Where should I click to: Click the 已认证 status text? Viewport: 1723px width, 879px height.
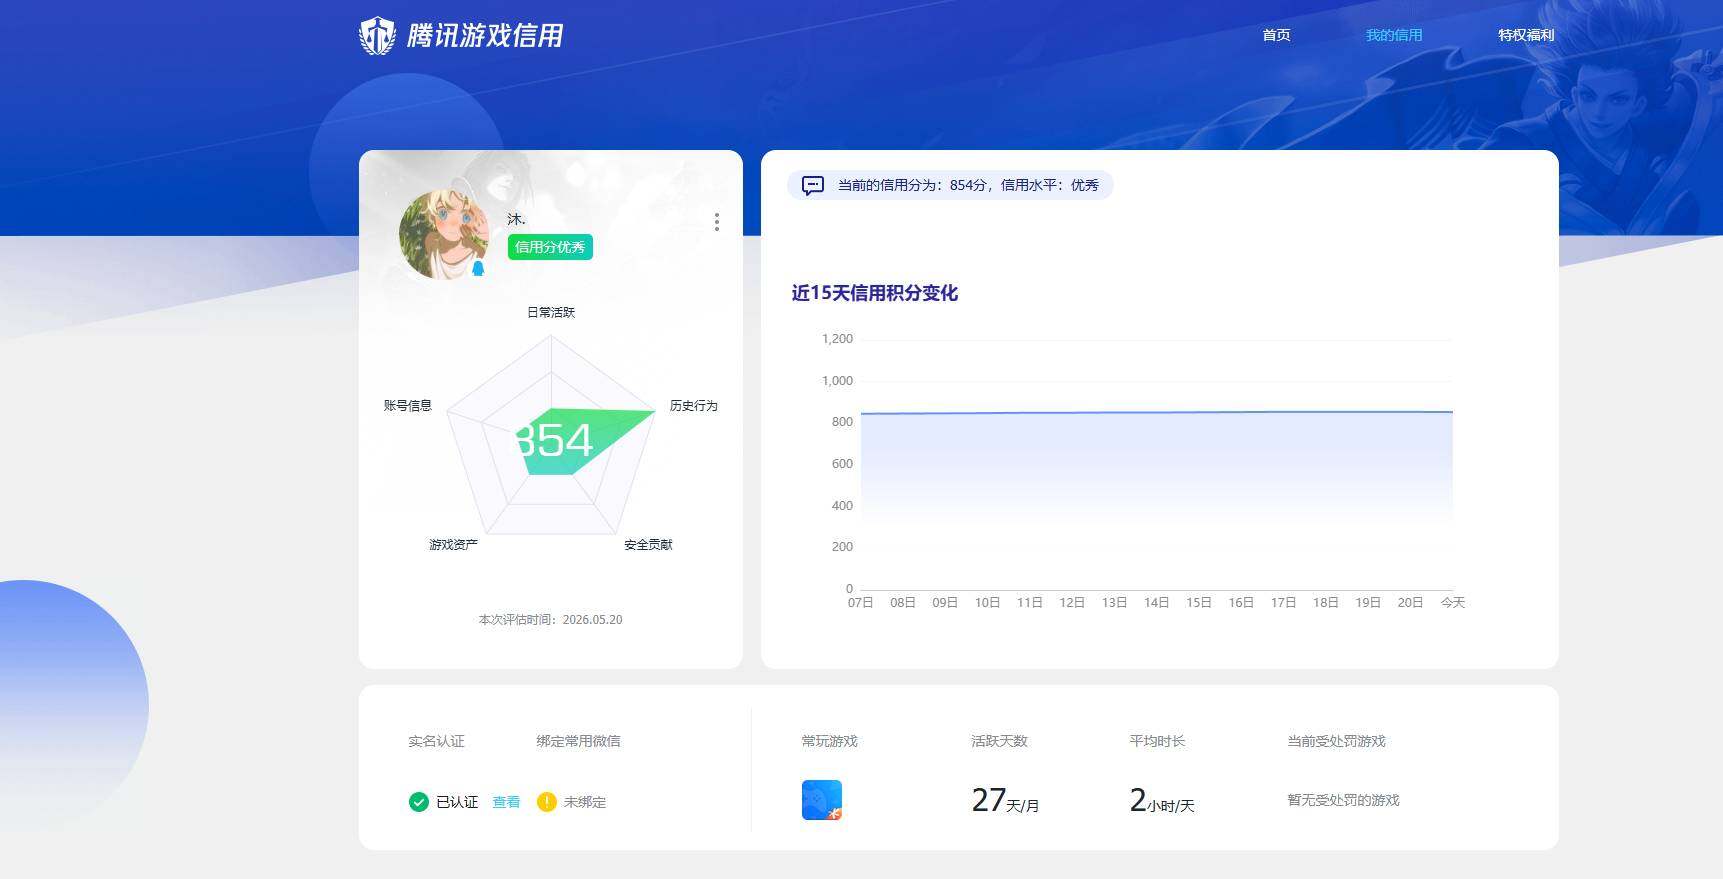click(457, 802)
